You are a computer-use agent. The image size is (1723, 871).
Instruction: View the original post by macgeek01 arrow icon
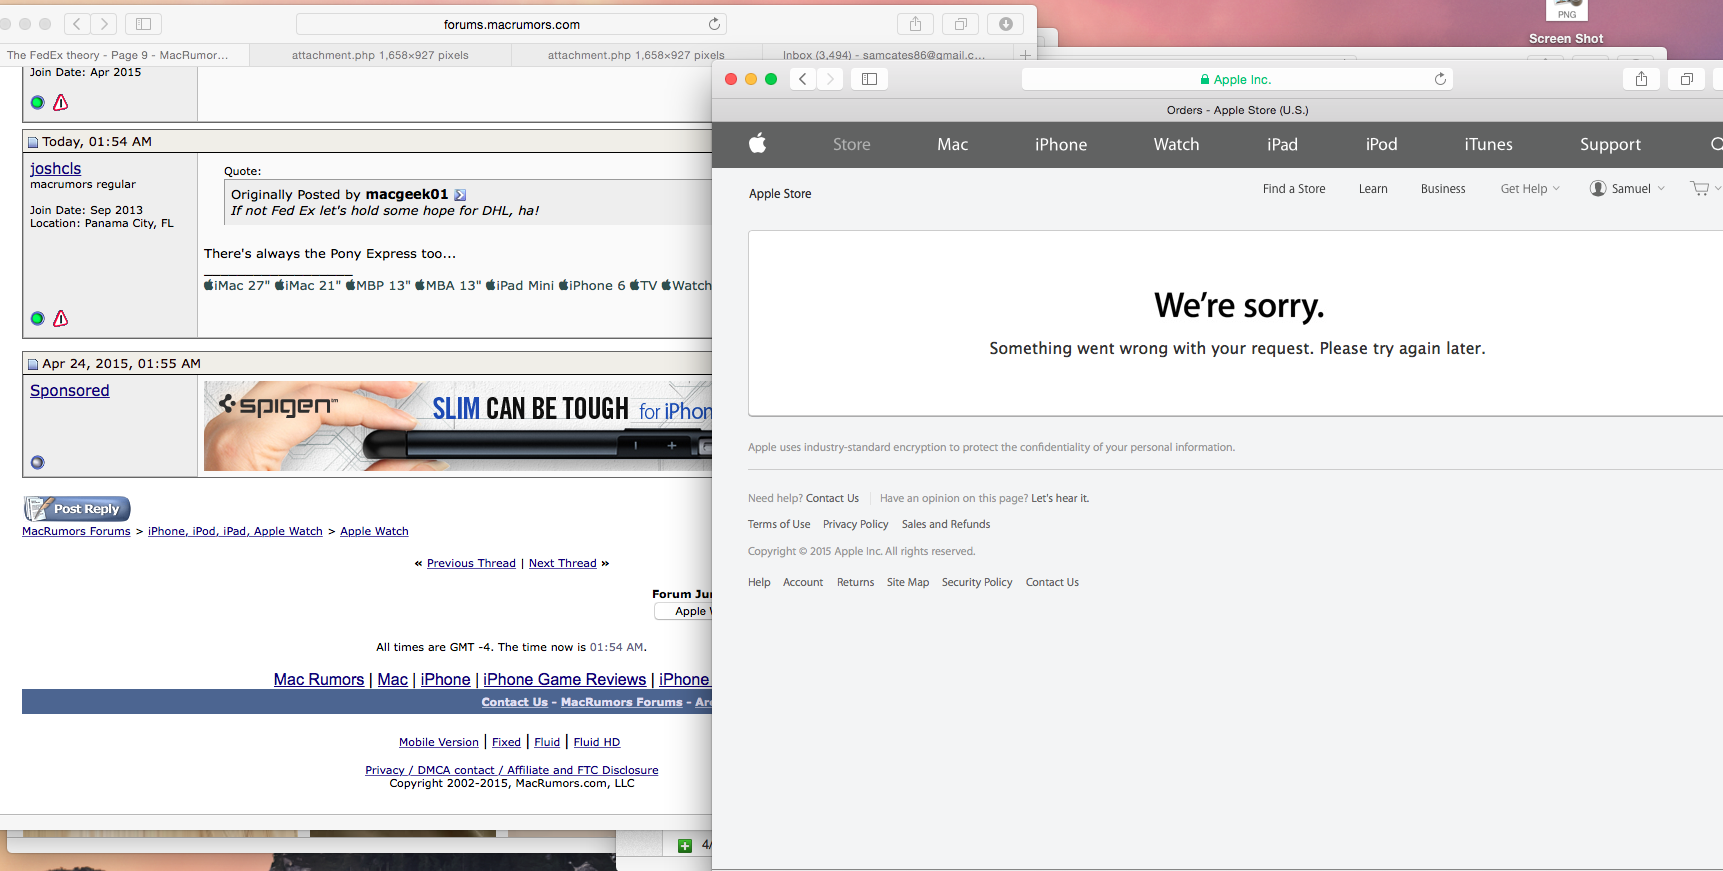point(460,195)
